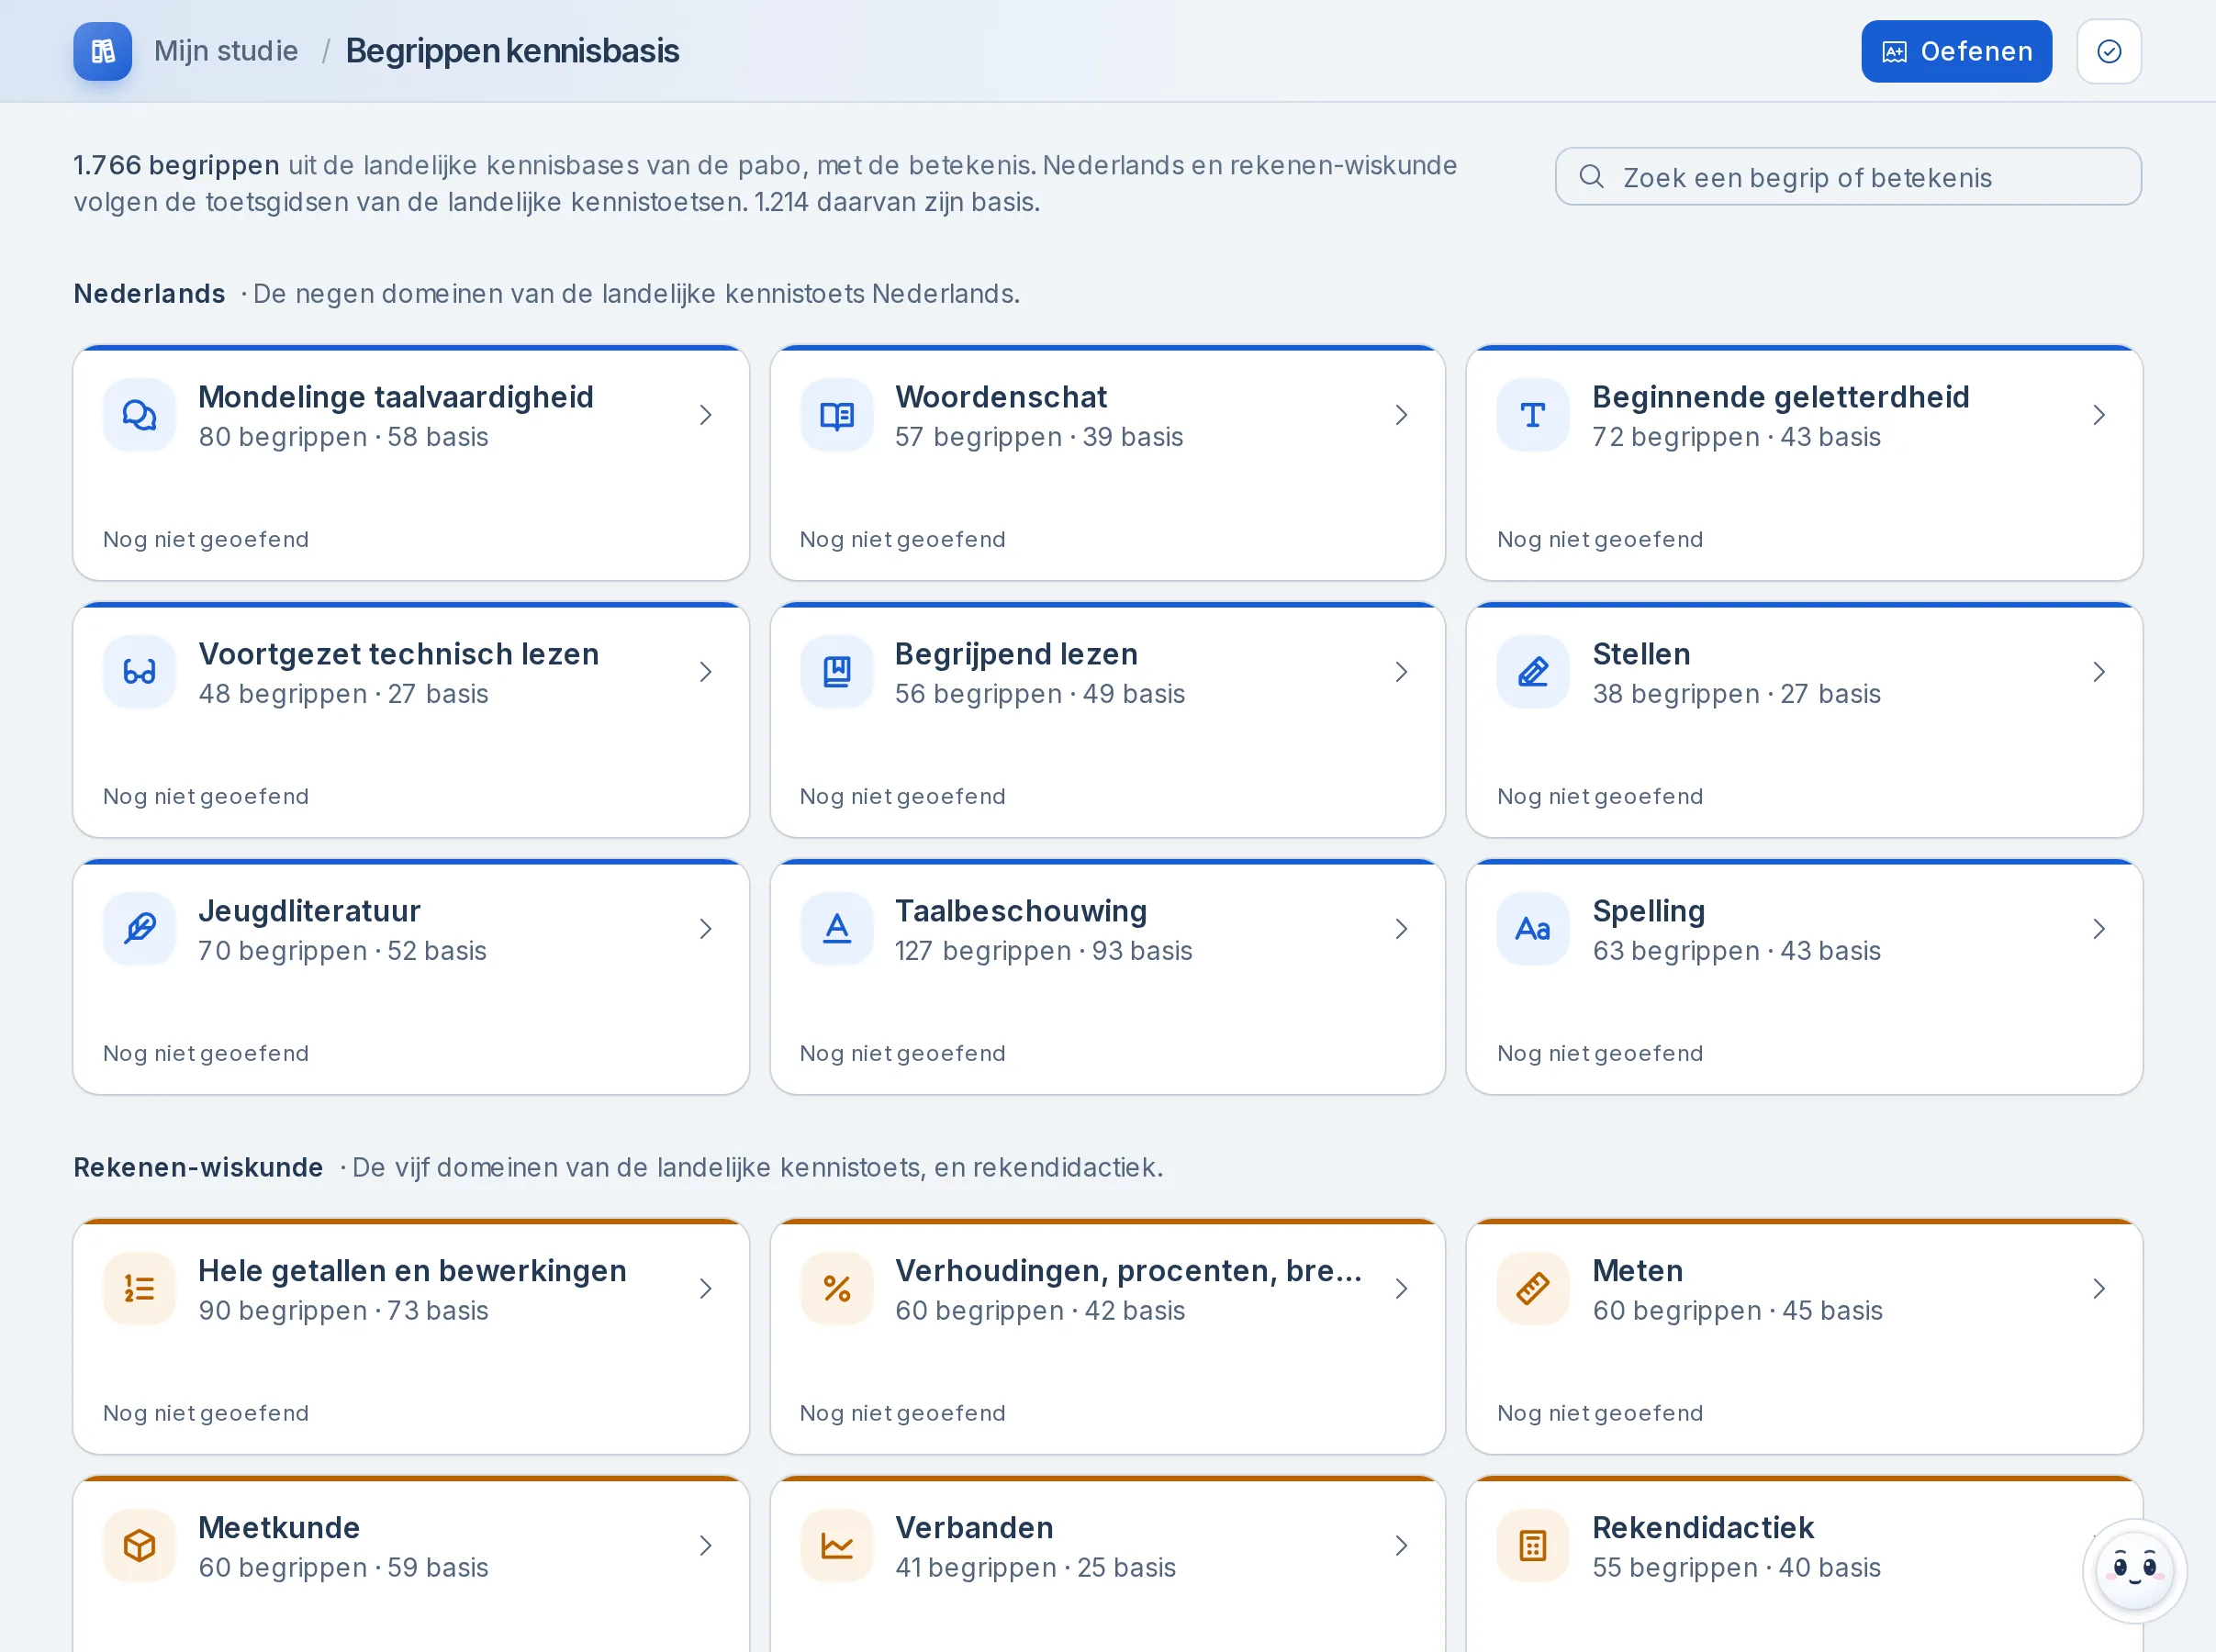2216x1652 pixels.
Task: Click '127 begrippen · 93 basis' text
Action: click(1043, 950)
